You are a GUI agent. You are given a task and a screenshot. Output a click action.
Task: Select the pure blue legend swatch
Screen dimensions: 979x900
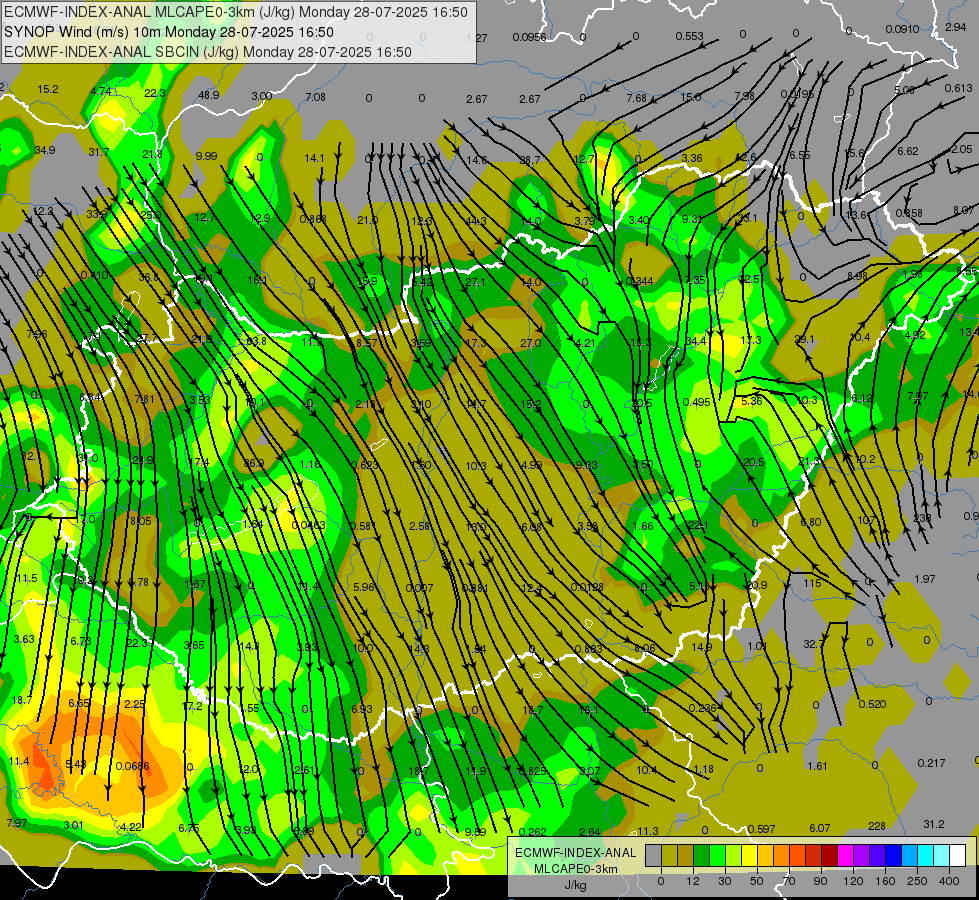coord(894,855)
